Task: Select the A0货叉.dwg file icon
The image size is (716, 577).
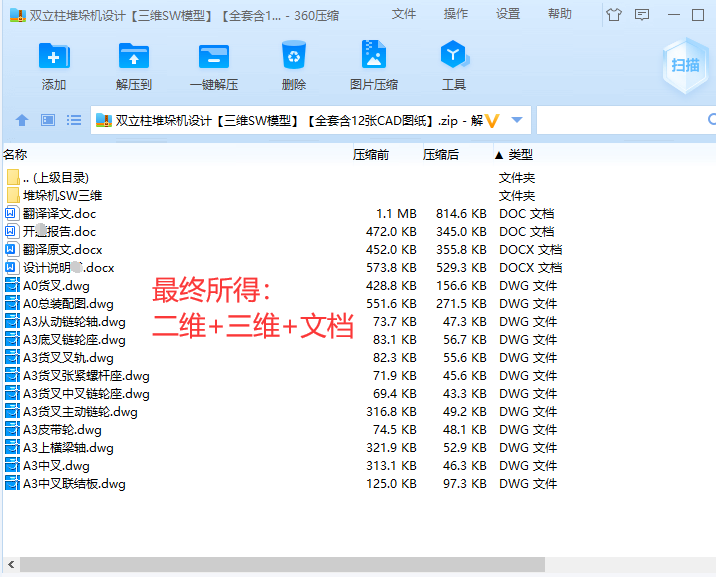Action: (12, 285)
